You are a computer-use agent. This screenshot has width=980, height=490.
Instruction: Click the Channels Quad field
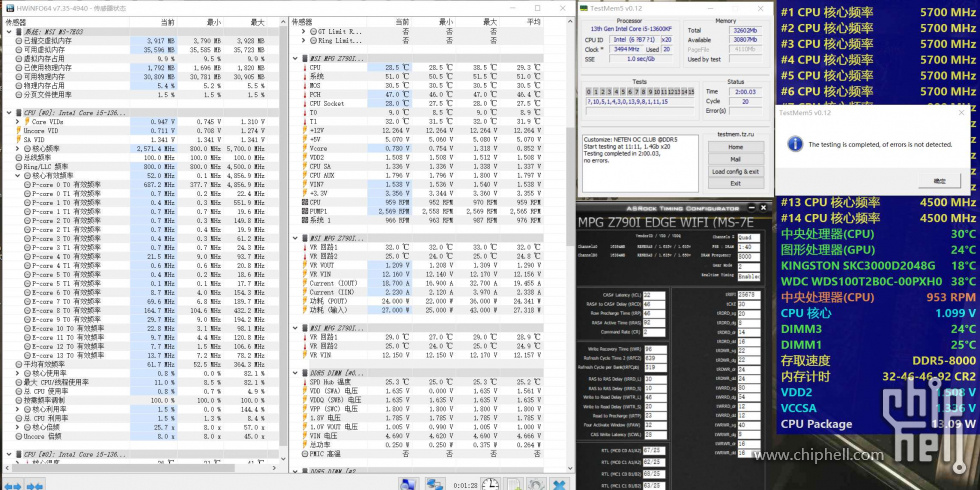click(x=748, y=238)
